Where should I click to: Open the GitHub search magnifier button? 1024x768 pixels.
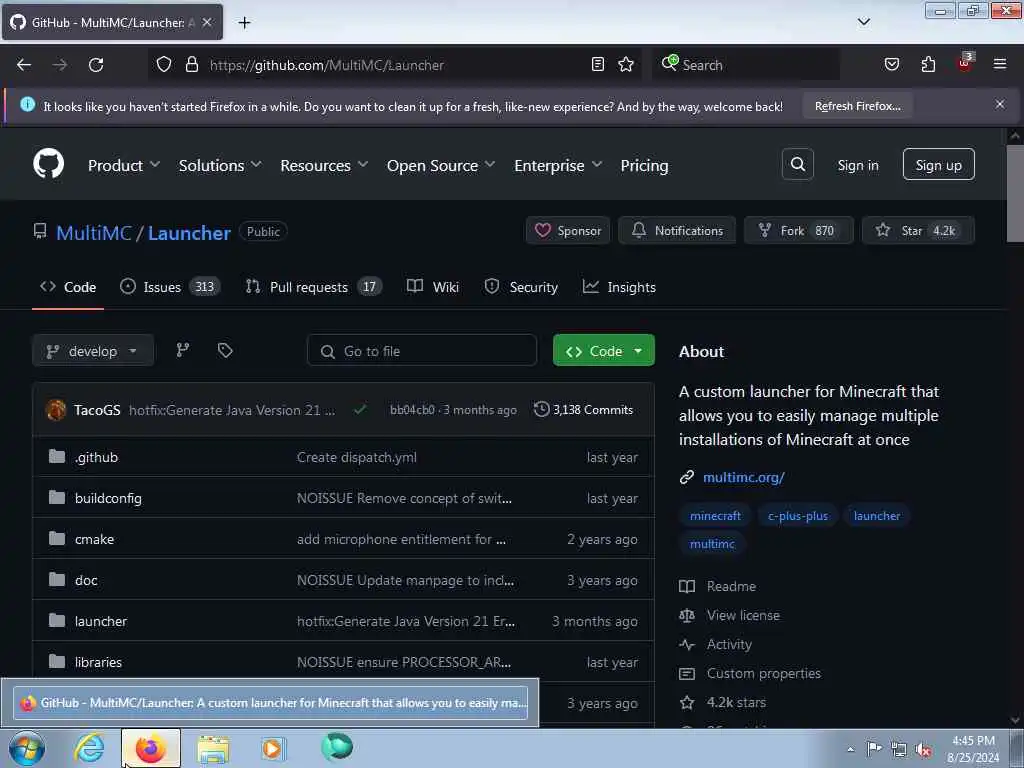797,165
